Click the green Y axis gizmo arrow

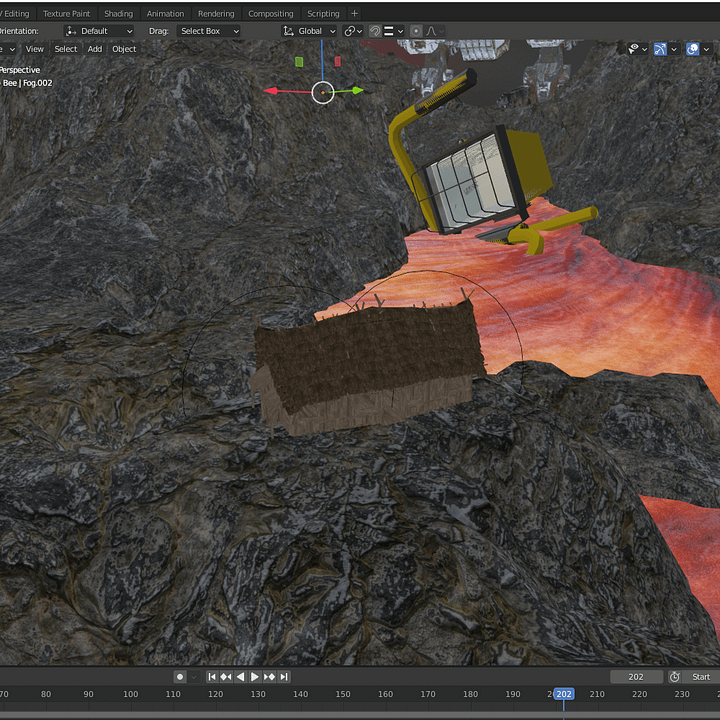coord(358,90)
